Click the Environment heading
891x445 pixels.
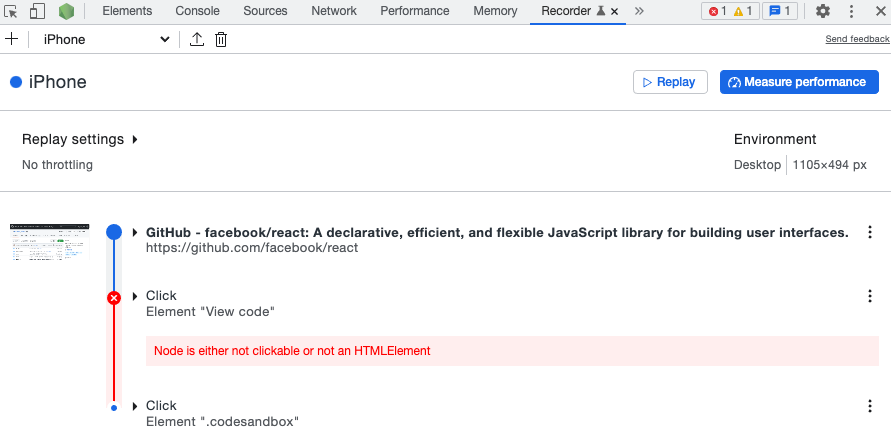pyautogui.click(x=775, y=139)
